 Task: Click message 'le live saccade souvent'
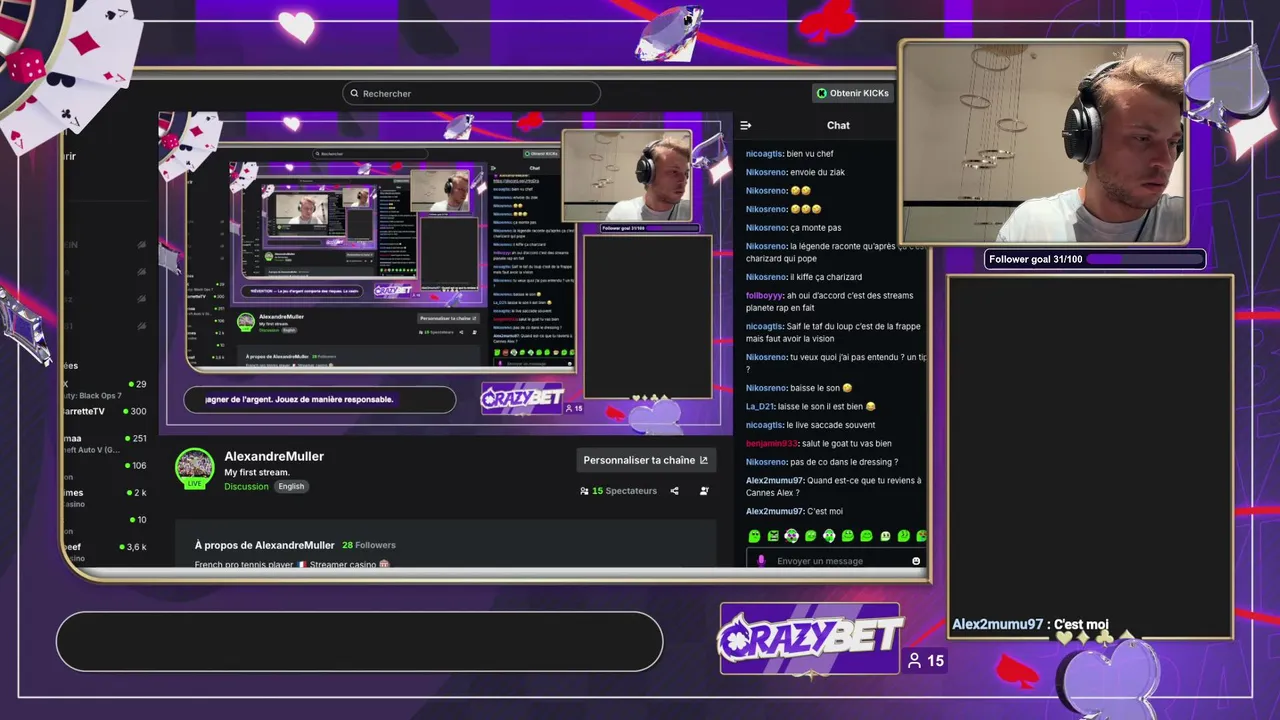click(x=830, y=425)
